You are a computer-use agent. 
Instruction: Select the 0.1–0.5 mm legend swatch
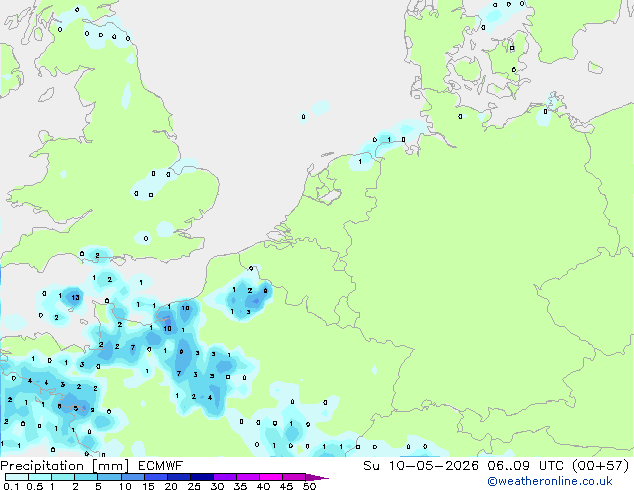[x=17, y=477]
